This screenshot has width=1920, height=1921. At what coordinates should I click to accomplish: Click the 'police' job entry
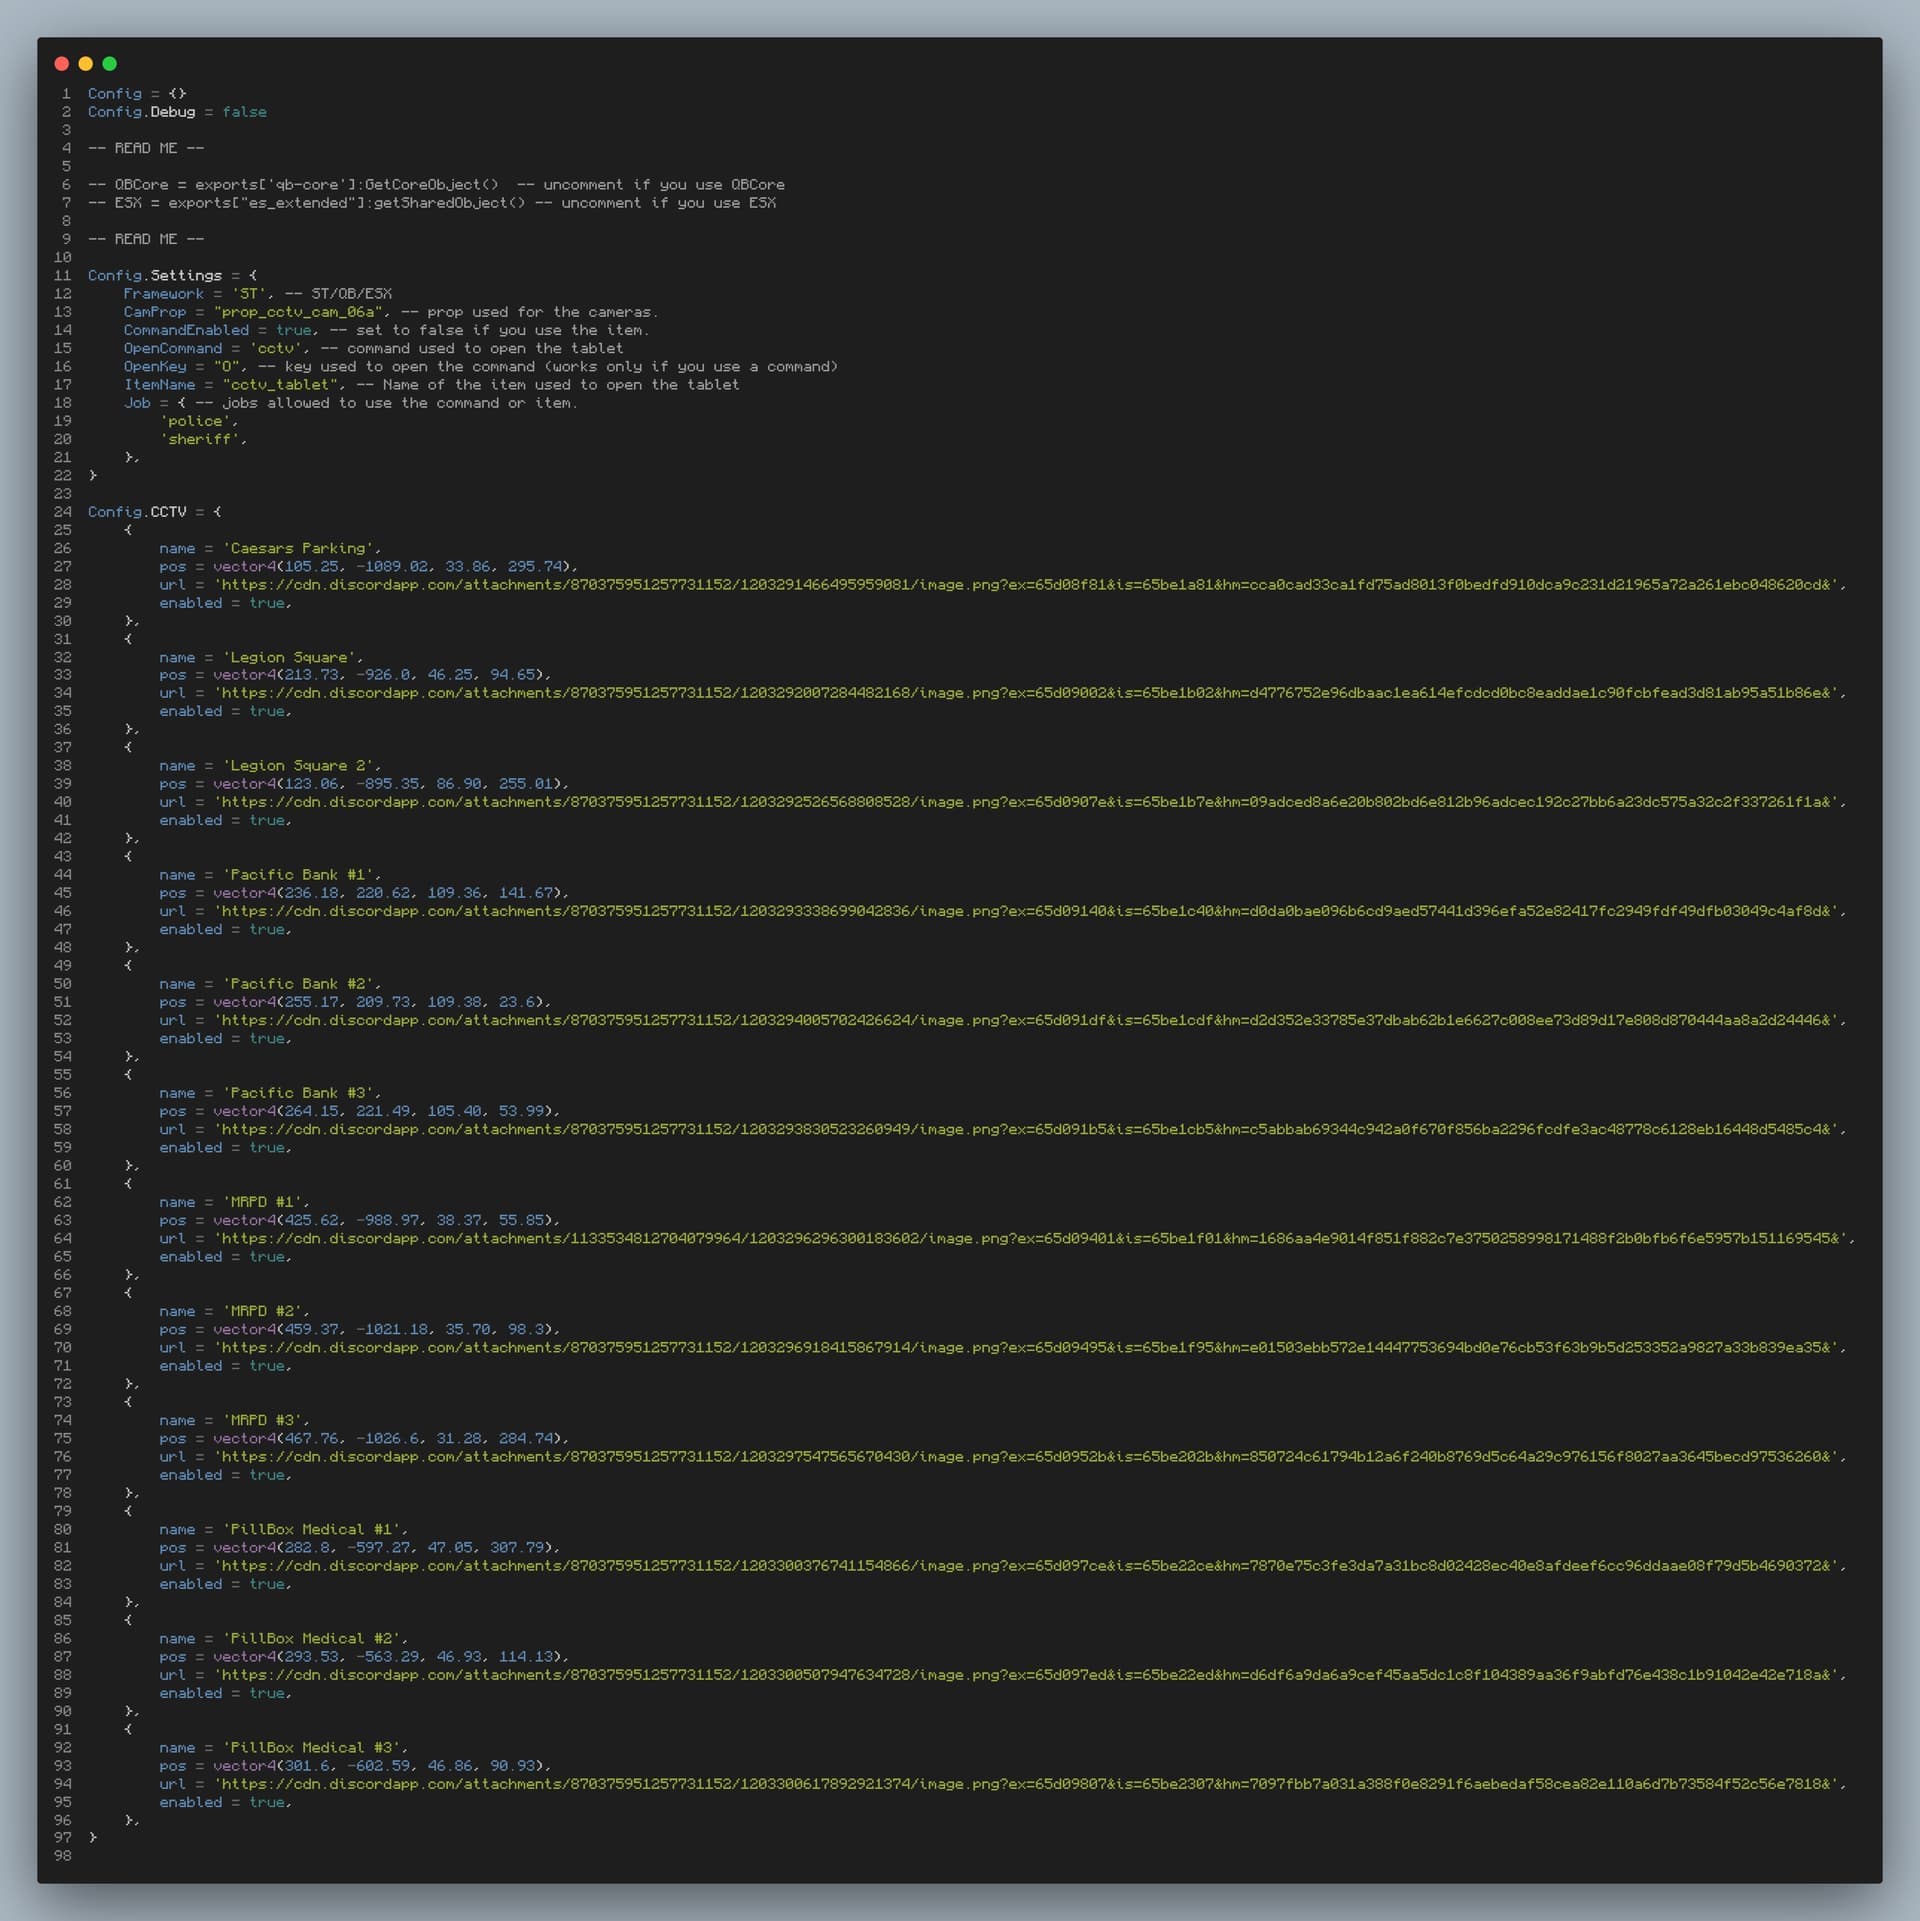[199, 421]
